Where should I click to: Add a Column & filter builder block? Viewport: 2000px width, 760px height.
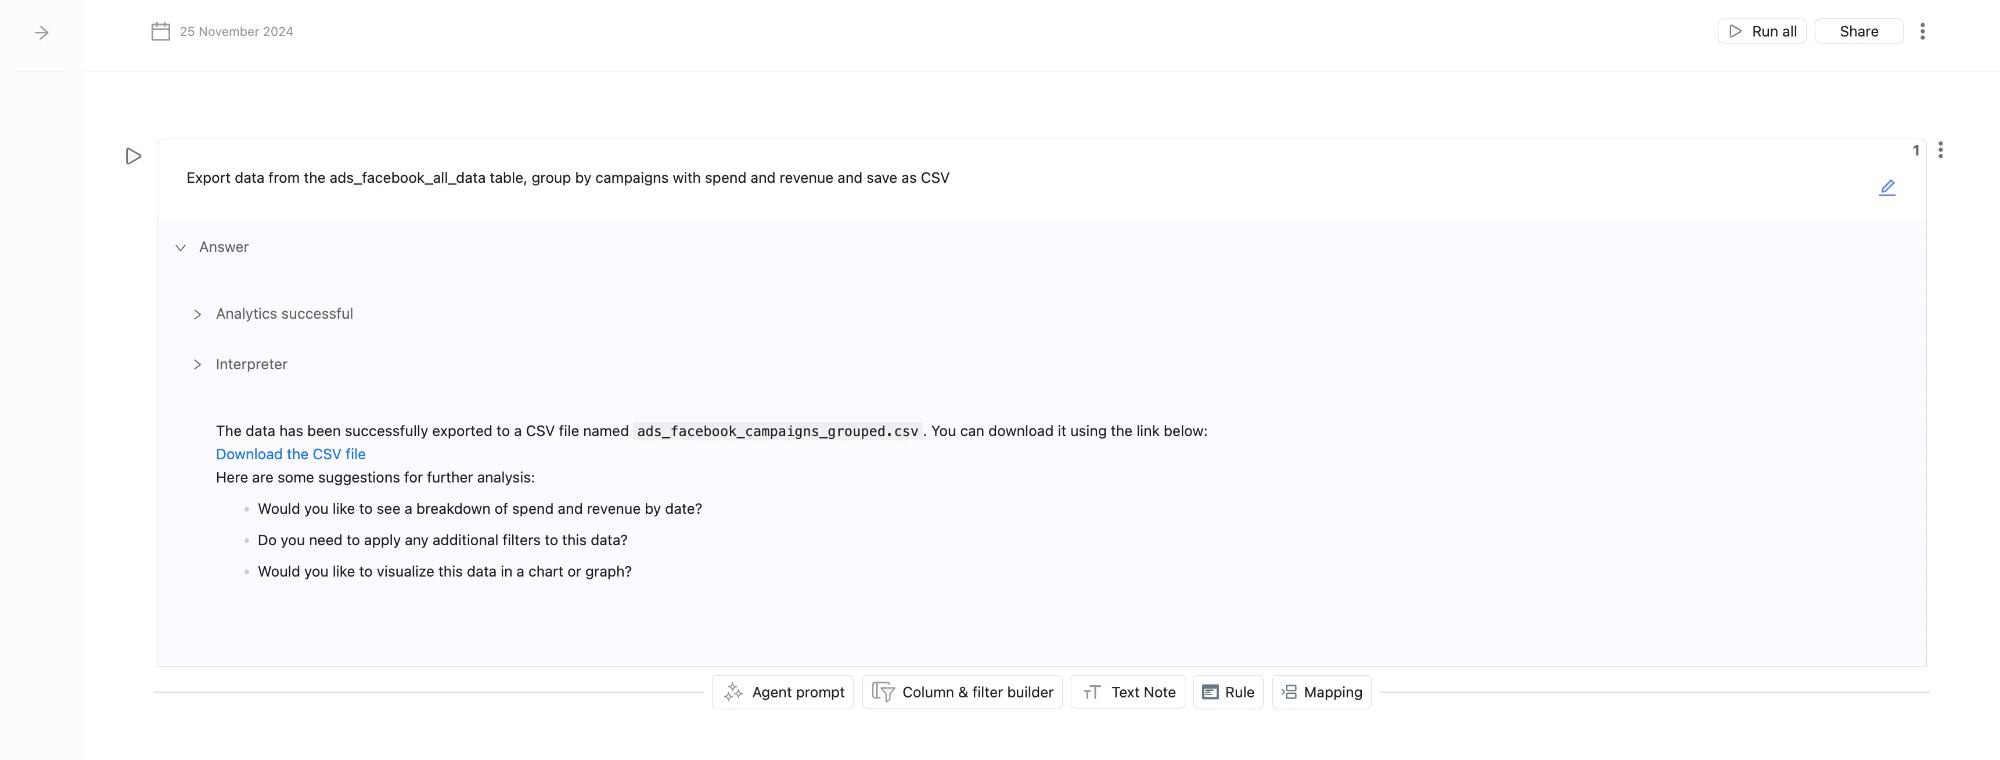[962, 692]
